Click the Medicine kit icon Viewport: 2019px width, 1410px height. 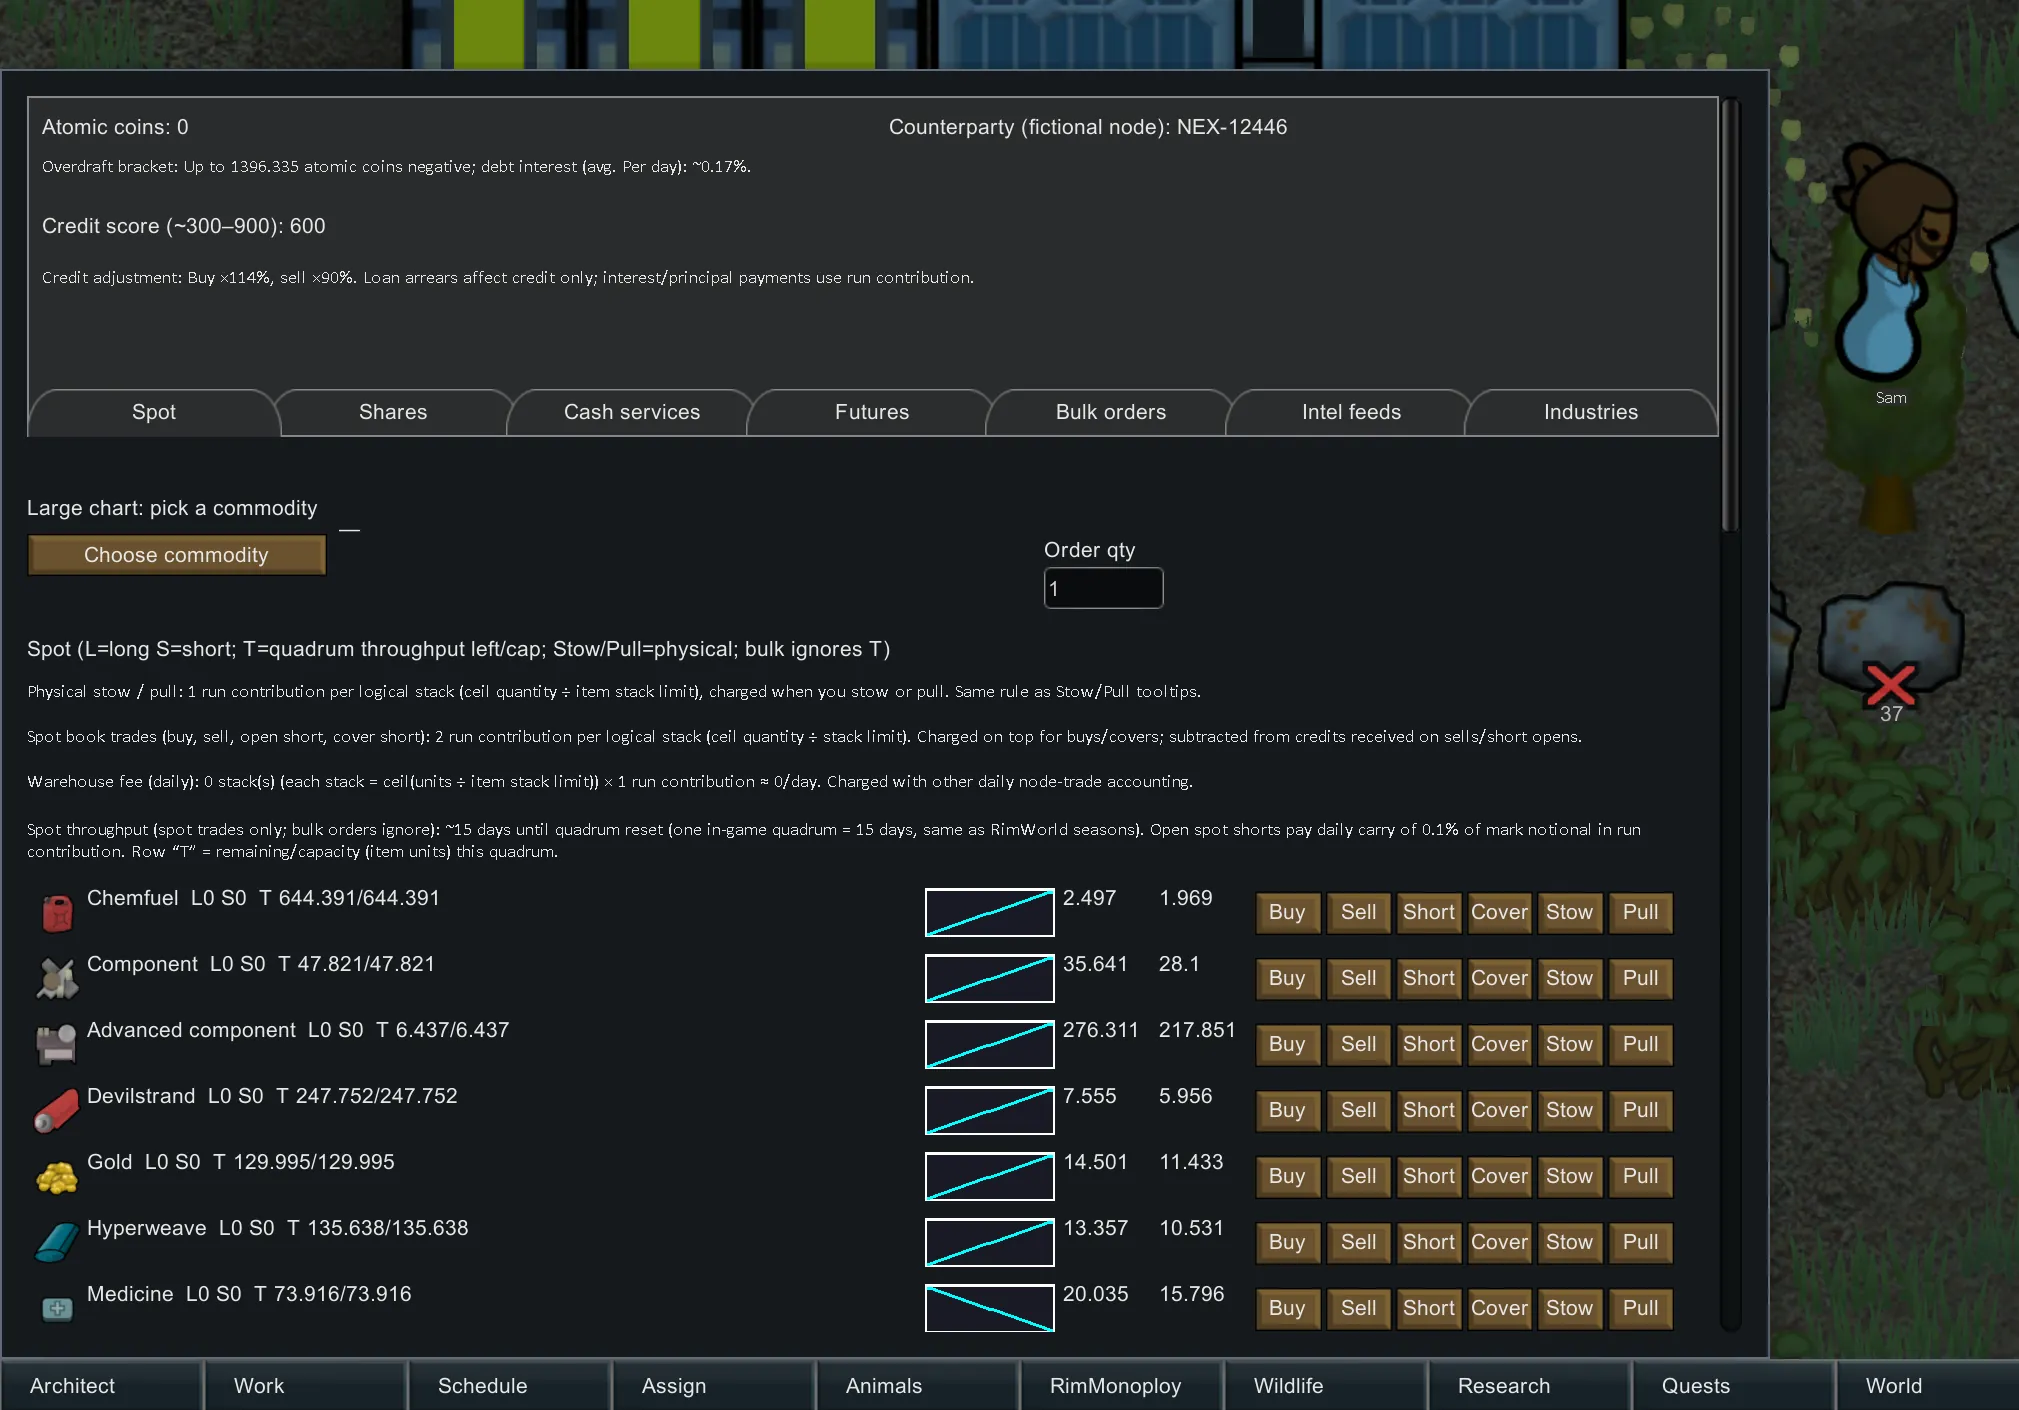tap(57, 1308)
